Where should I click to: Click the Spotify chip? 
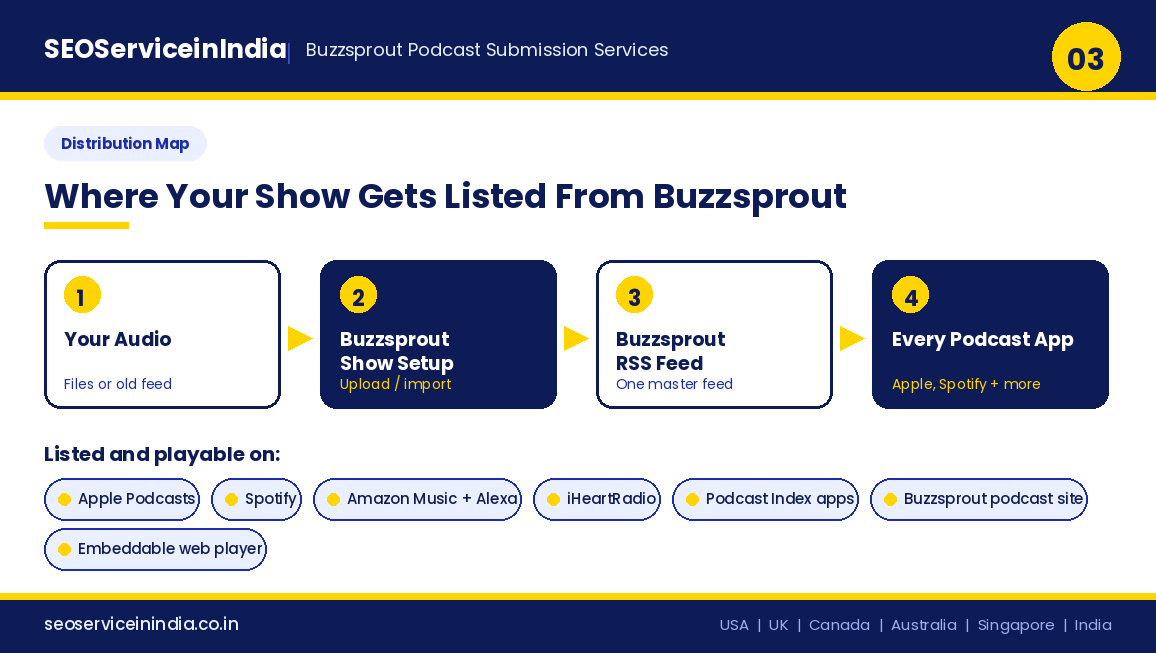pos(257,499)
